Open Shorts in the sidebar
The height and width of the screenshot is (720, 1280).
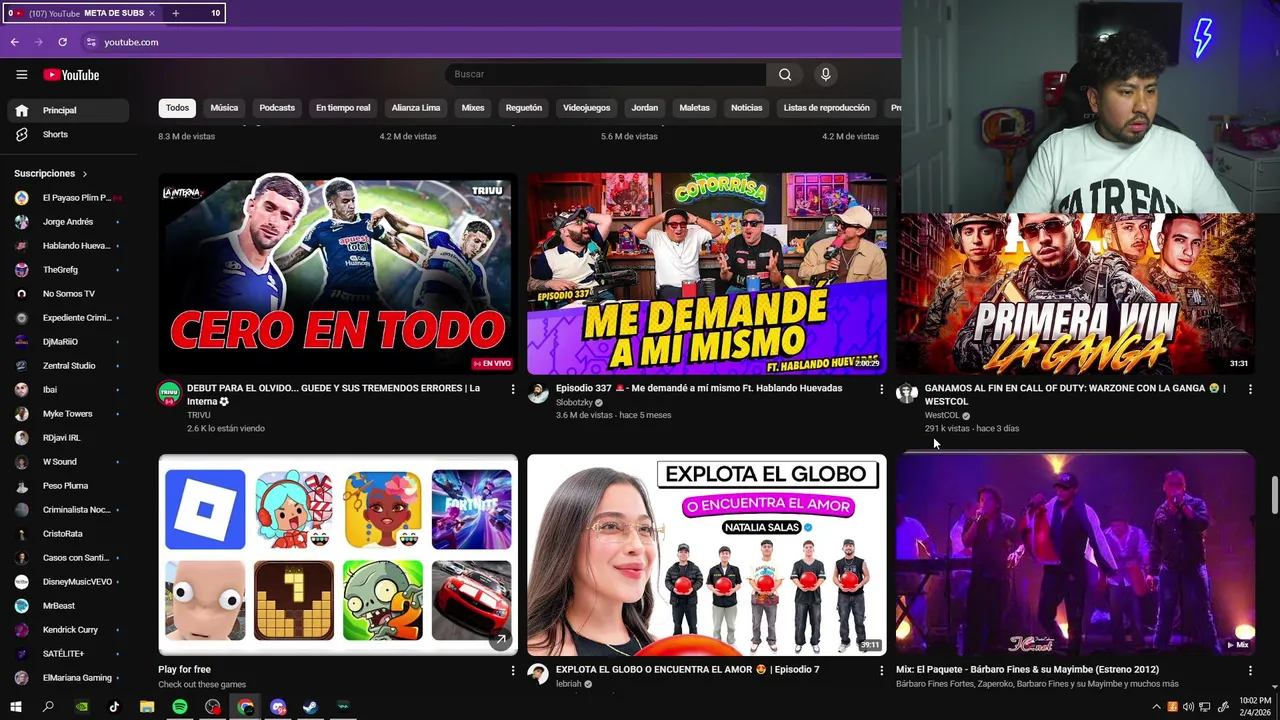[x=68, y=134]
